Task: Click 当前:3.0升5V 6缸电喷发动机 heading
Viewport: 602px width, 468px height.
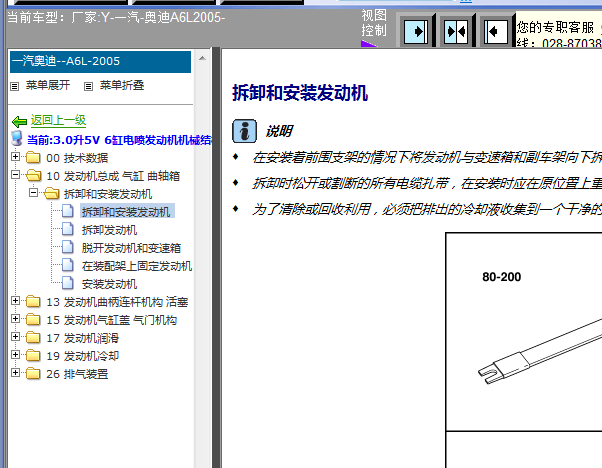Action: coord(119,140)
